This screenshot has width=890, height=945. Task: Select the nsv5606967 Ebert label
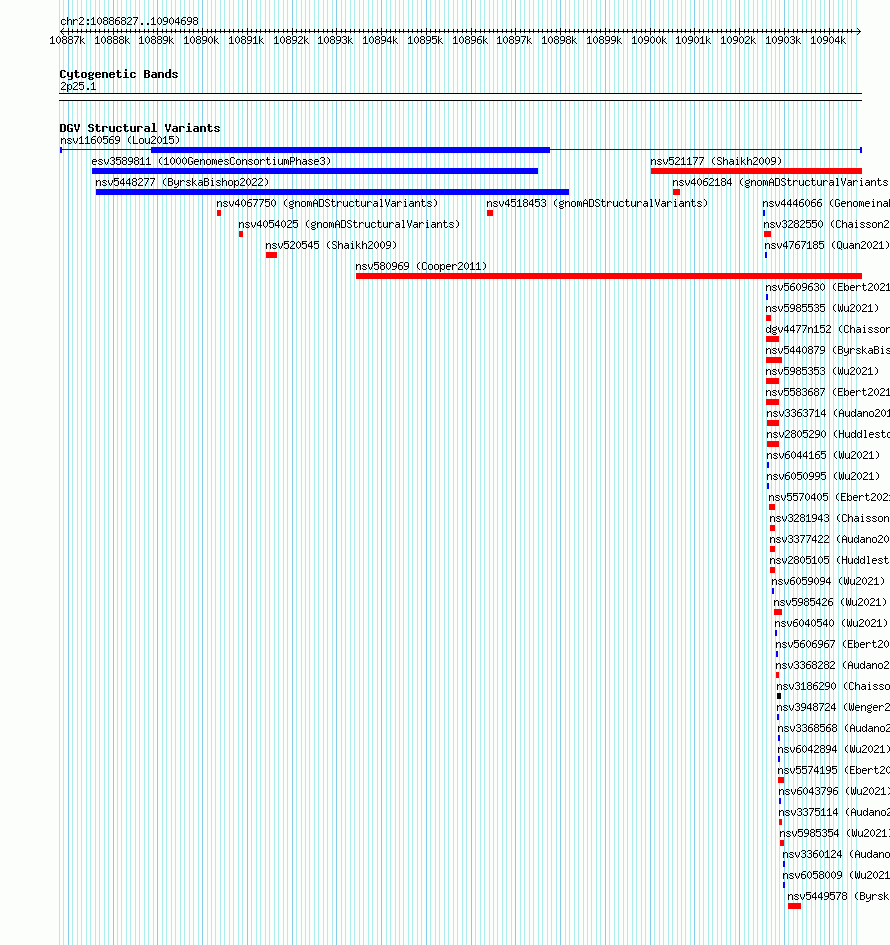pos(832,645)
